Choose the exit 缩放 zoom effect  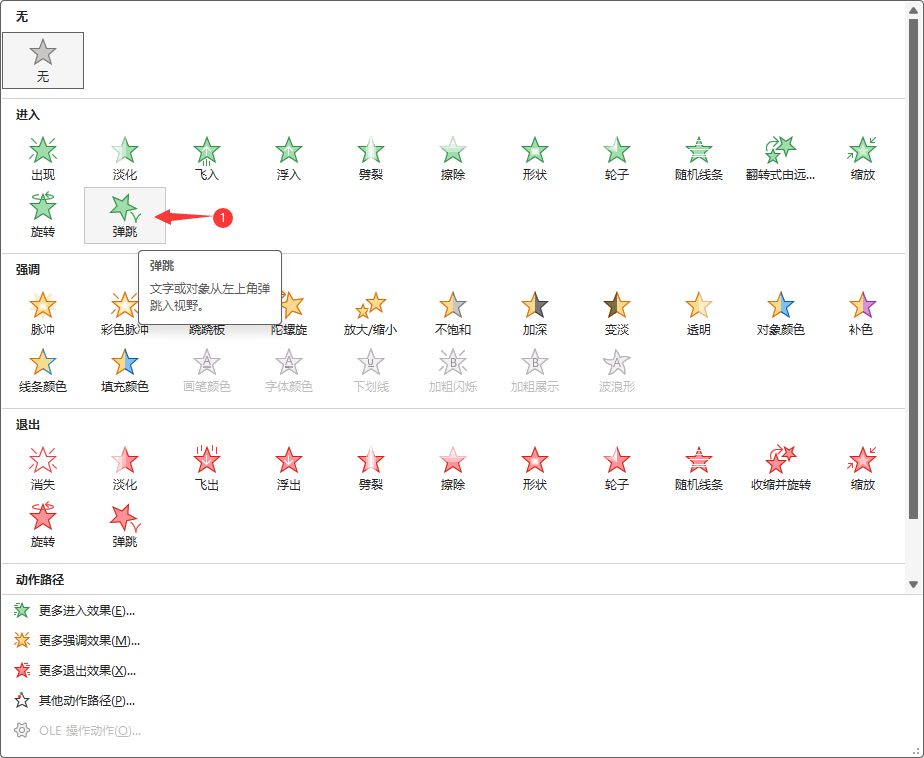(x=862, y=469)
